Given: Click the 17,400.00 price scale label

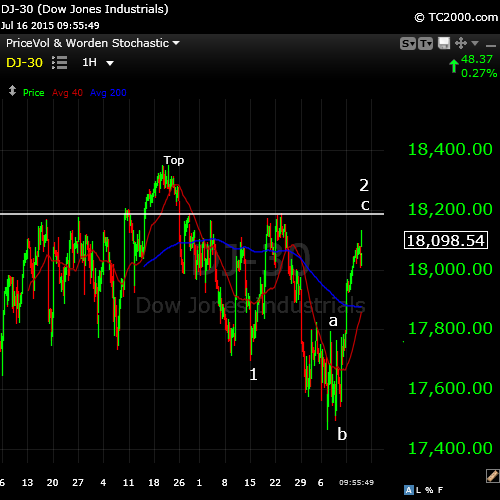Looking at the screenshot, I should point(450,448).
